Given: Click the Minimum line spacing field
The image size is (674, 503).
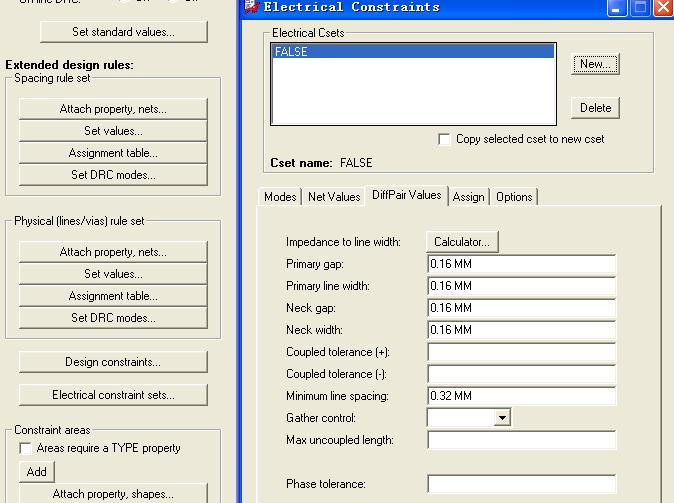Looking at the screenshot, I should coord(521,396).
